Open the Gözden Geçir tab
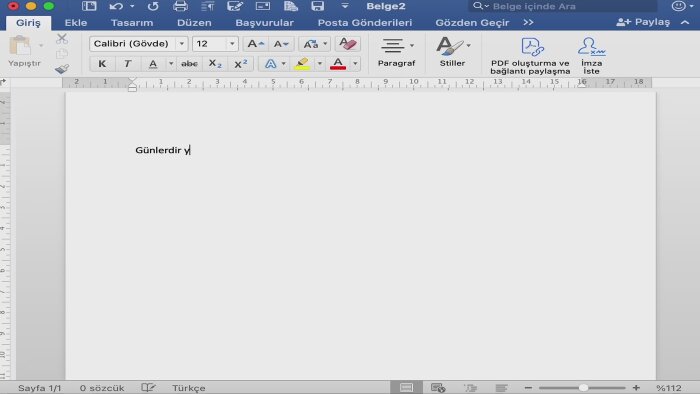This screenshot has width=700, height=394. click(x=472, y=23)
